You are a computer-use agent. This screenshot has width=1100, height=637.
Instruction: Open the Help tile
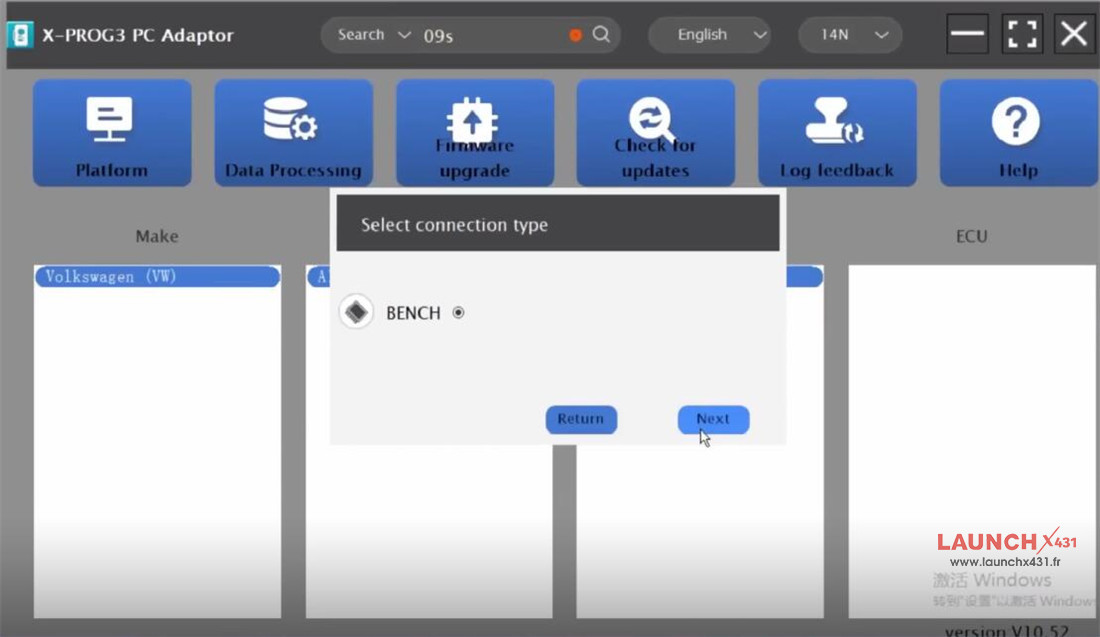[1017, 133]
